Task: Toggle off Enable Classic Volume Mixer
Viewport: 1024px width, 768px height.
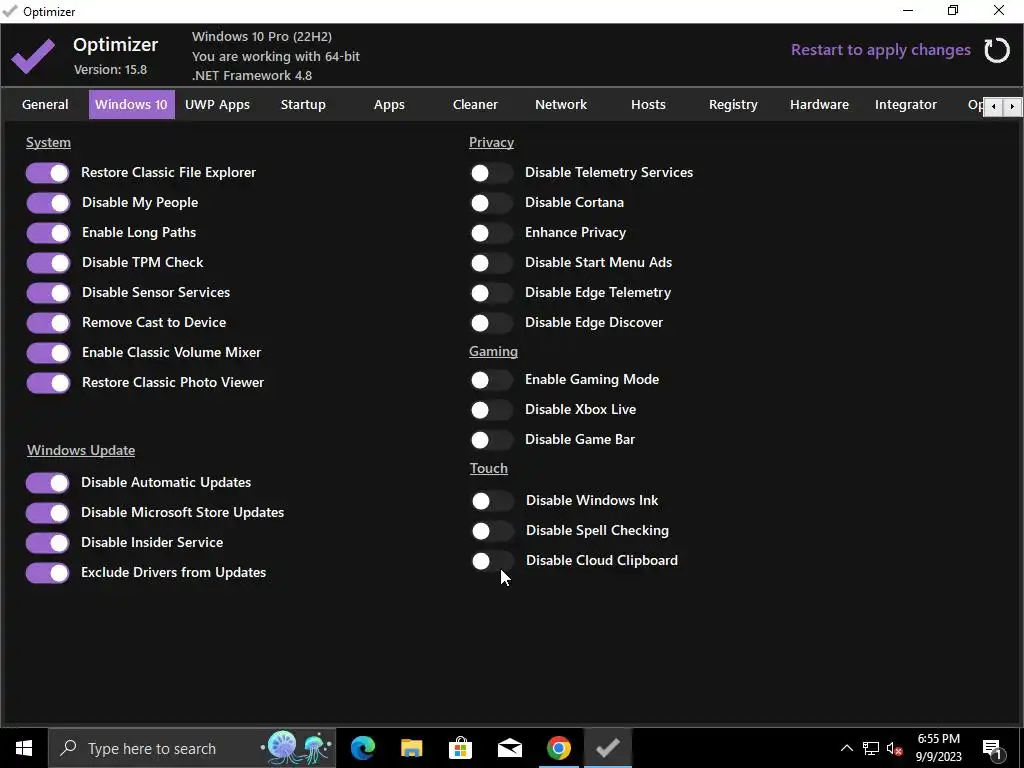Action: pyautogui.click(x=48, y=353)
